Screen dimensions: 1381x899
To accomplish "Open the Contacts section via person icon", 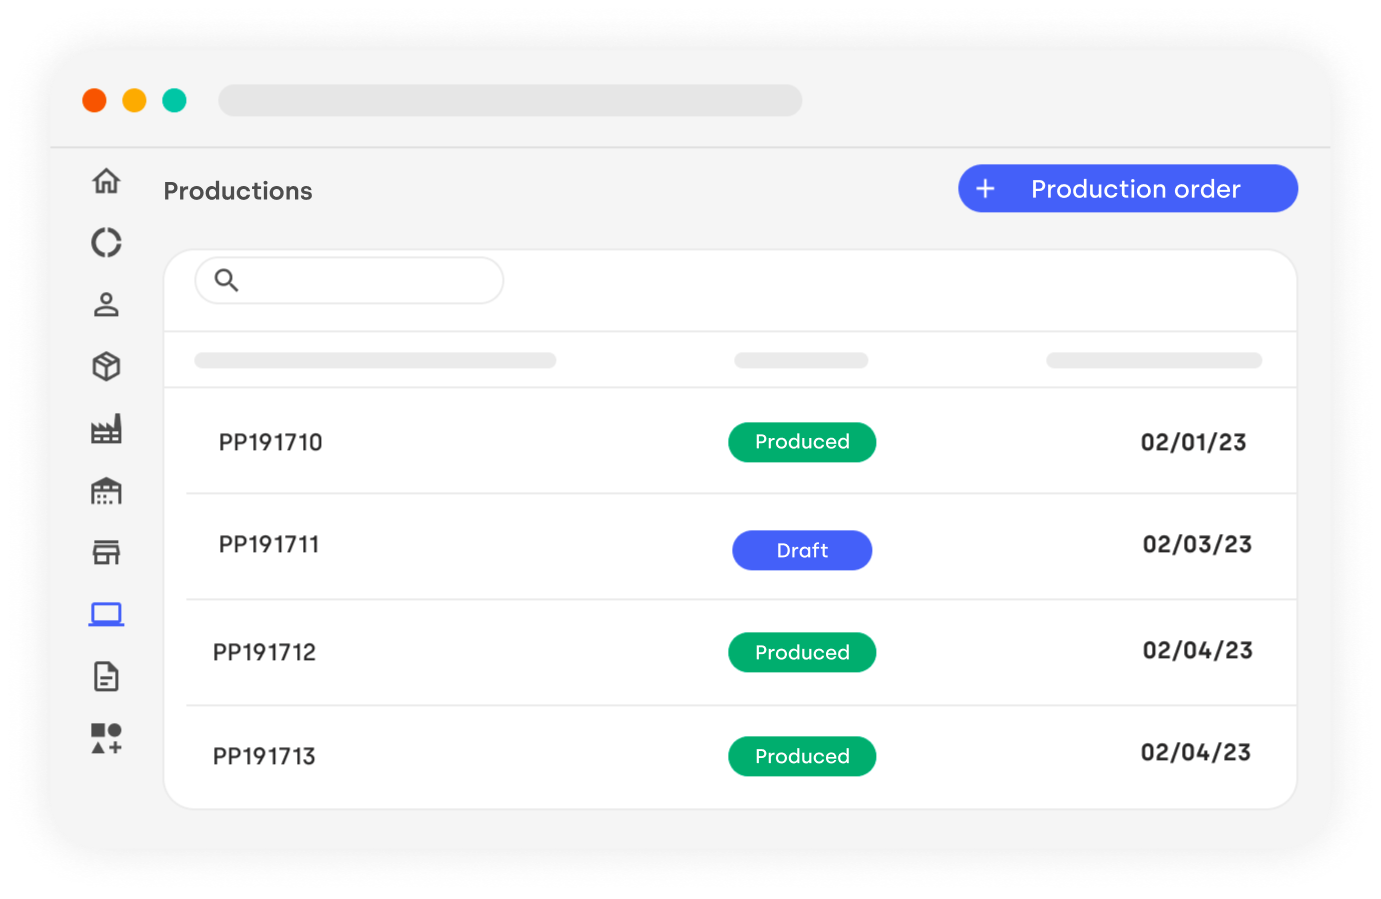I will [107, 305].
